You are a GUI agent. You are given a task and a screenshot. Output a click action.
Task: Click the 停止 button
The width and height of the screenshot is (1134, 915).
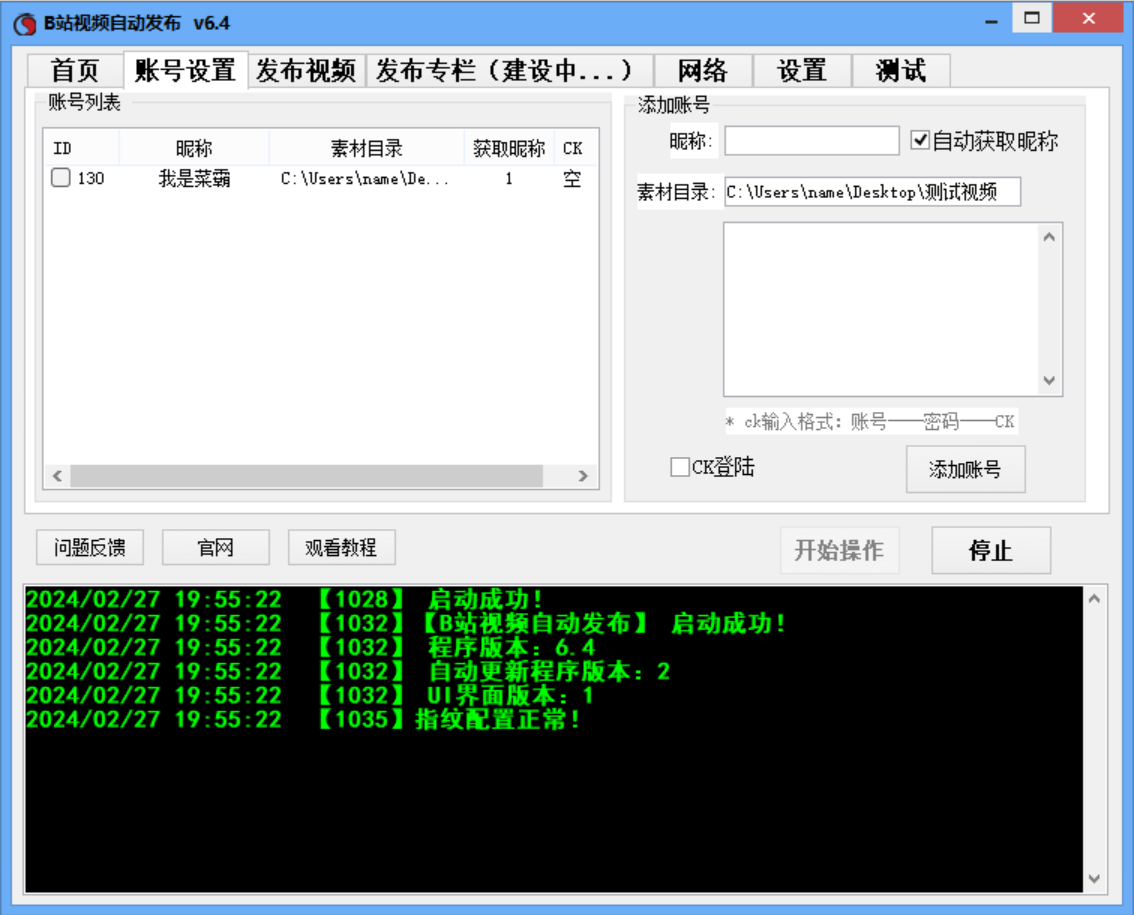[x=991, y=550]
